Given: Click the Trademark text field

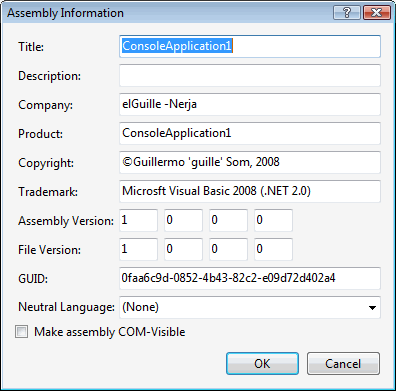Looking at the screenshot, I should (250, 191).
